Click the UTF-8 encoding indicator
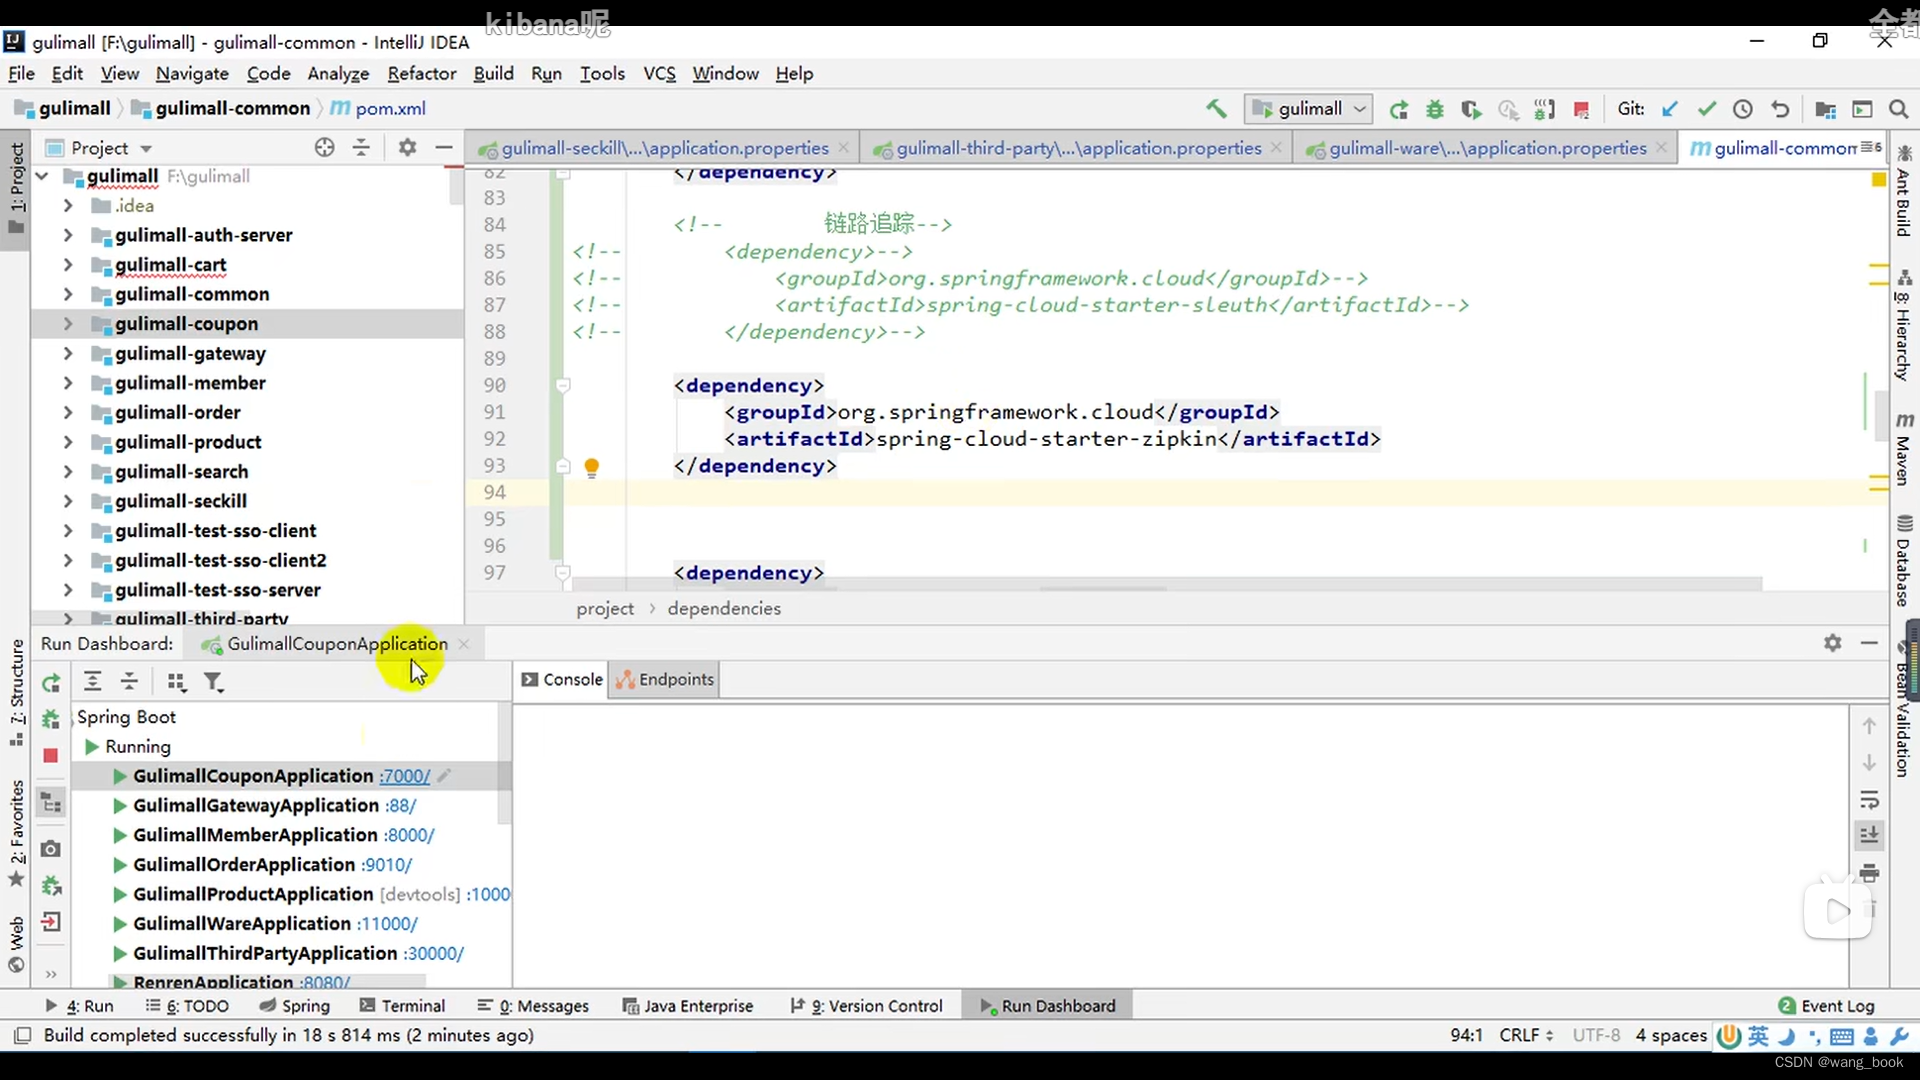Screen dimensions: 1920x1080 click(x=1596, y=1036)
